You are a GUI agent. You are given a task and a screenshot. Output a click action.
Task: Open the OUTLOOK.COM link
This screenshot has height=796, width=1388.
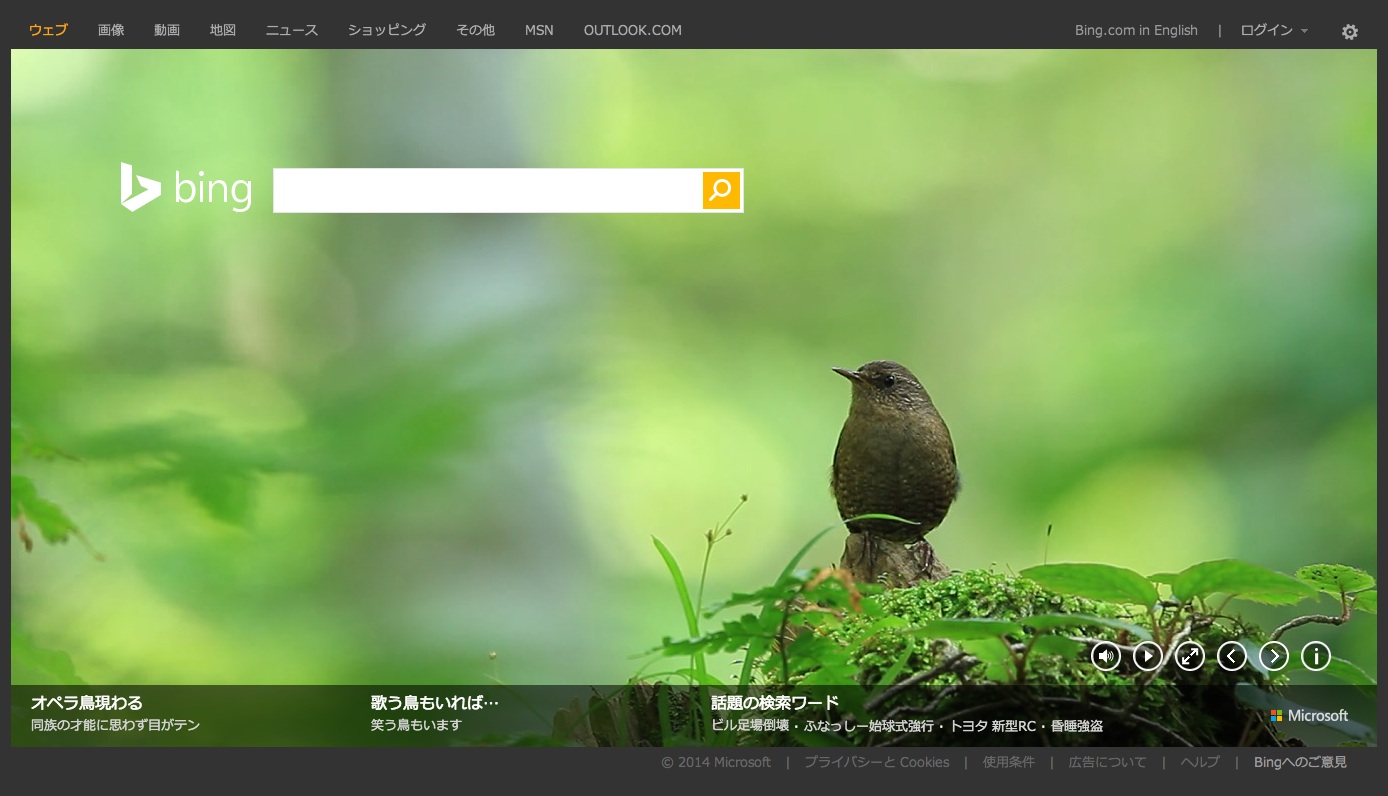[632, 30]
